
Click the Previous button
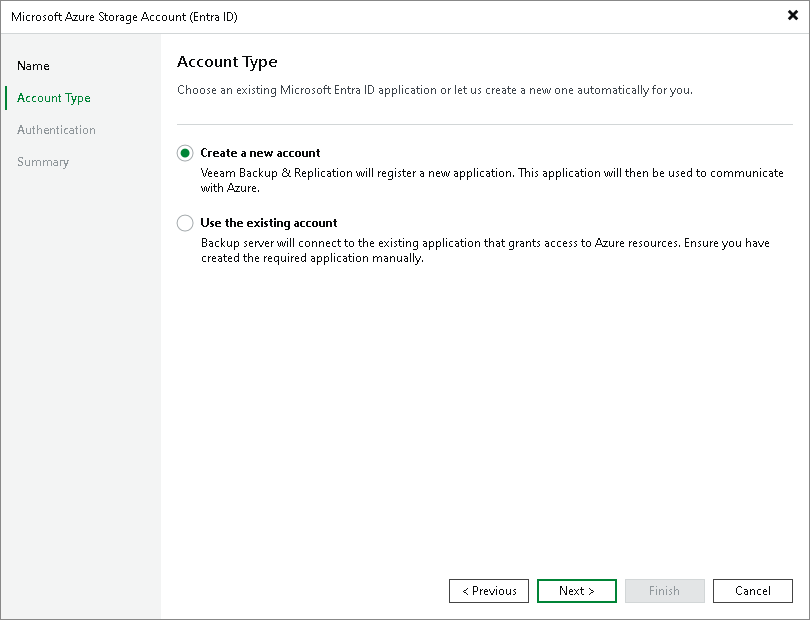pyautogui.click(x=489, y=591)
